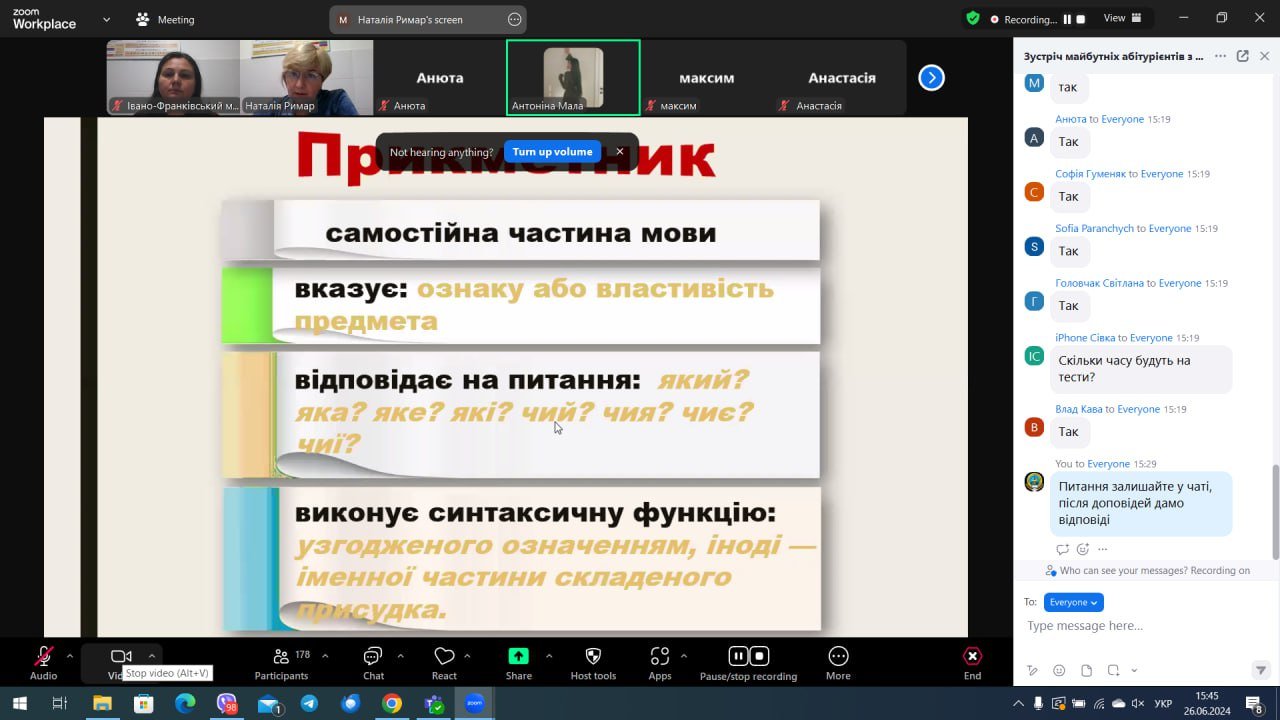The width and height of the screenshot is (1280, 720).
Task: Open emoji picker in chat composer
Action: click(1059, 670)
